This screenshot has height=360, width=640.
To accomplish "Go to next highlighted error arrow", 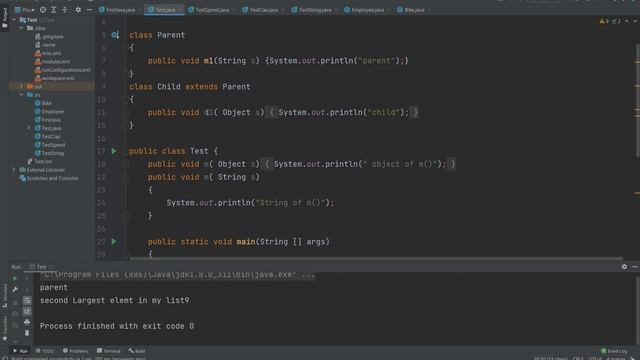I will click(x=635, y=21).
